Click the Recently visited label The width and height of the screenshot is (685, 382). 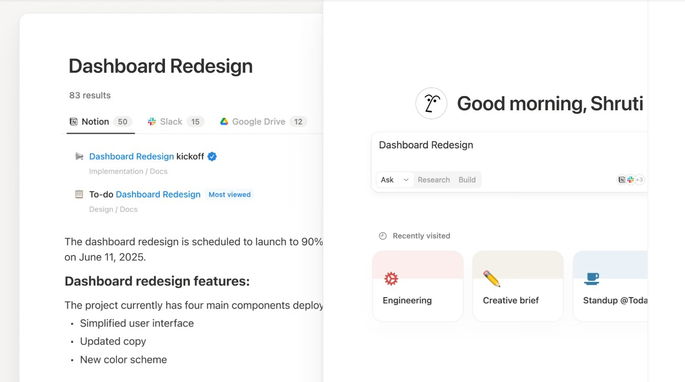click(x=421, y=236)
